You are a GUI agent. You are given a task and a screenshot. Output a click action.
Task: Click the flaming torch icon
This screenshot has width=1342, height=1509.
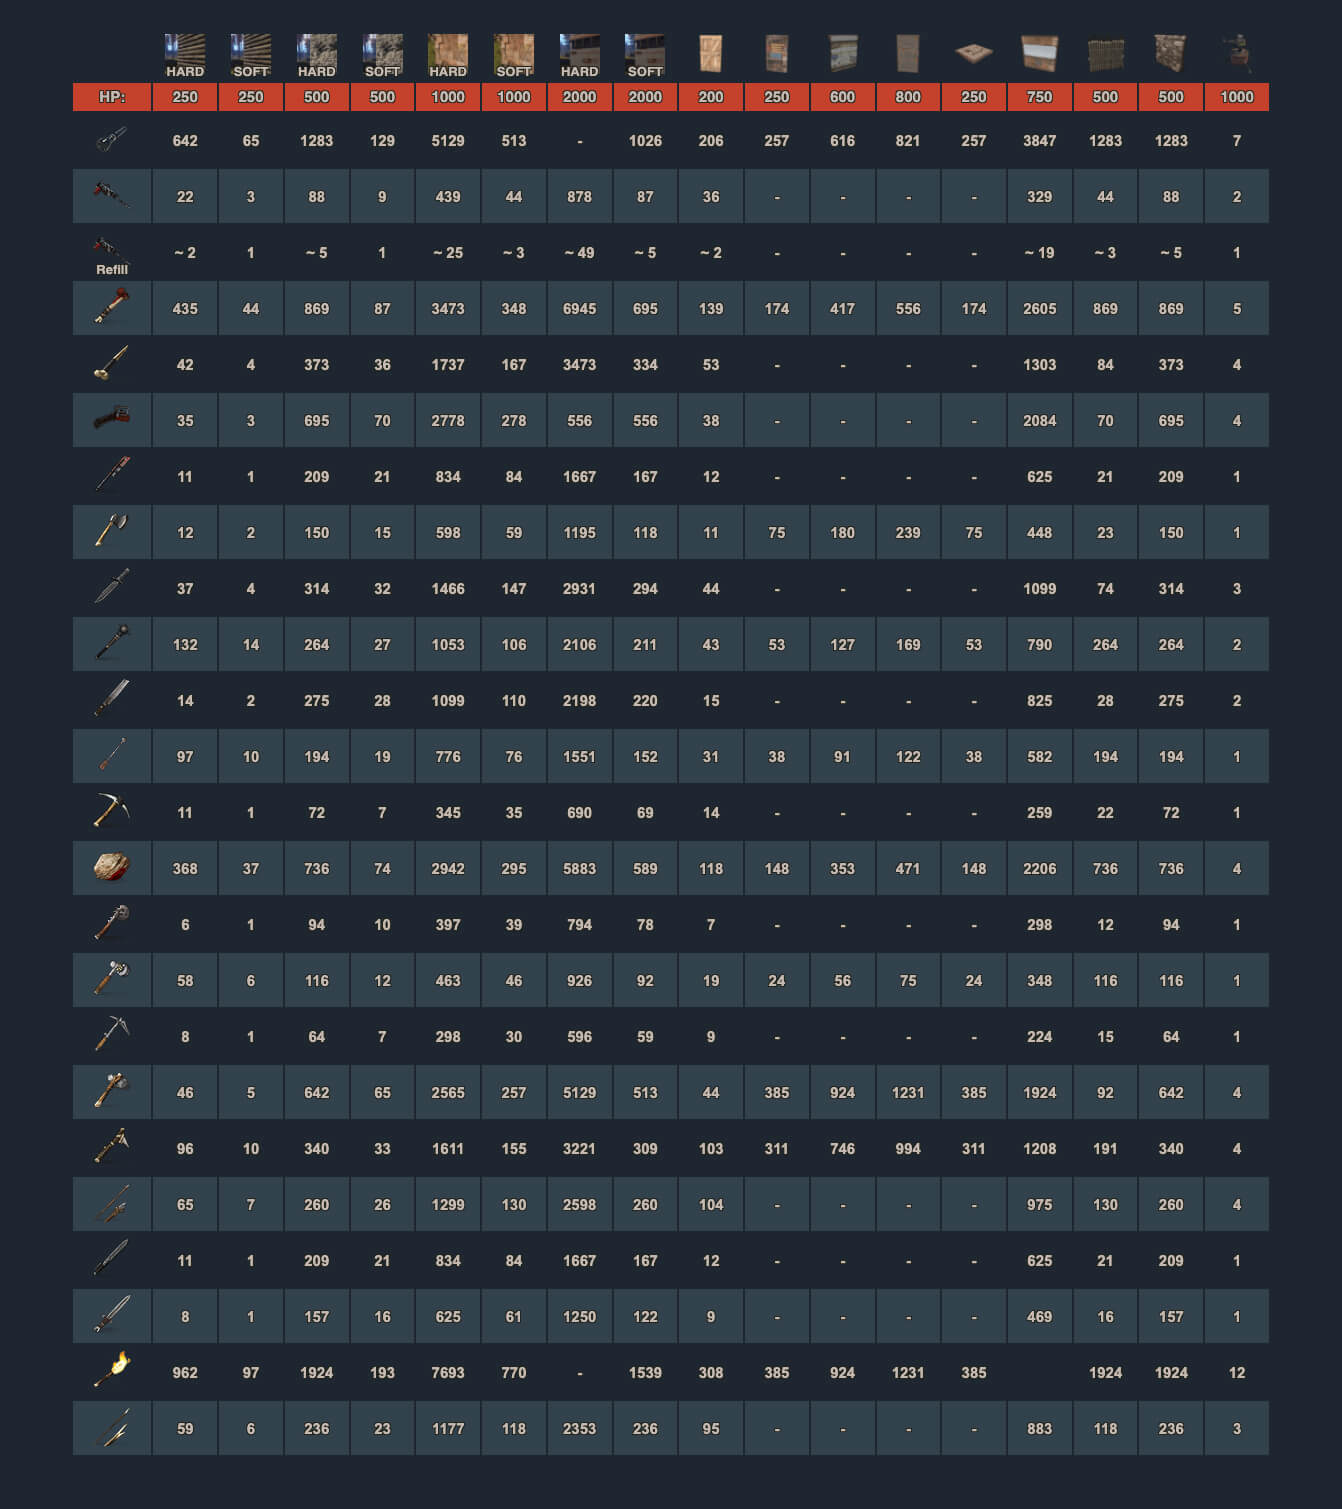[x=111, y=1369]
